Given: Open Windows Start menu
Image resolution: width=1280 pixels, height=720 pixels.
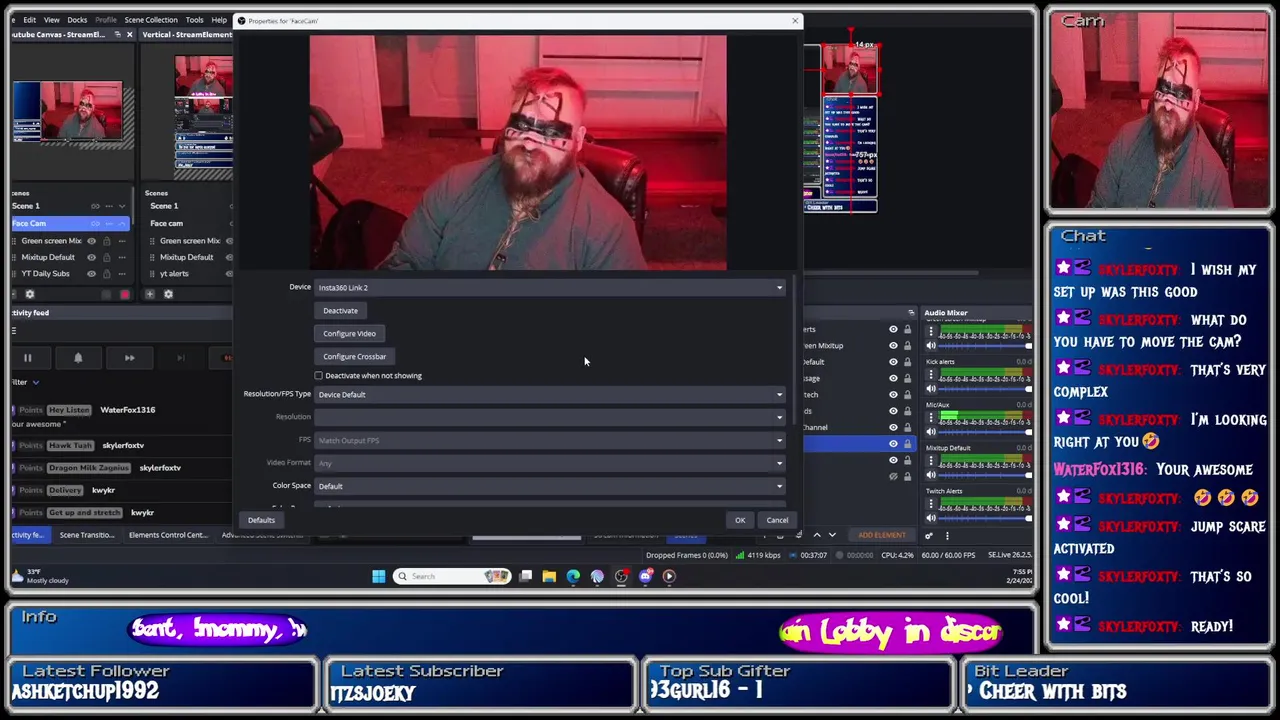Looking at the screenshot, I should click(378, 576).
